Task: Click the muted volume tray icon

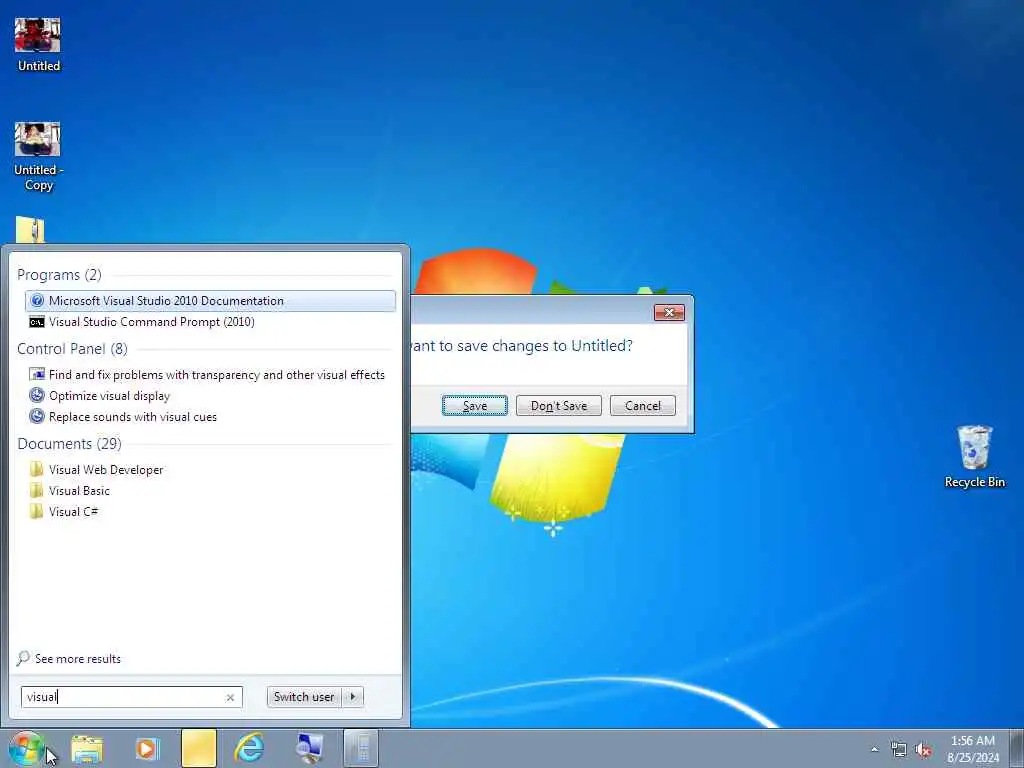Action: [x=923, y=750]
